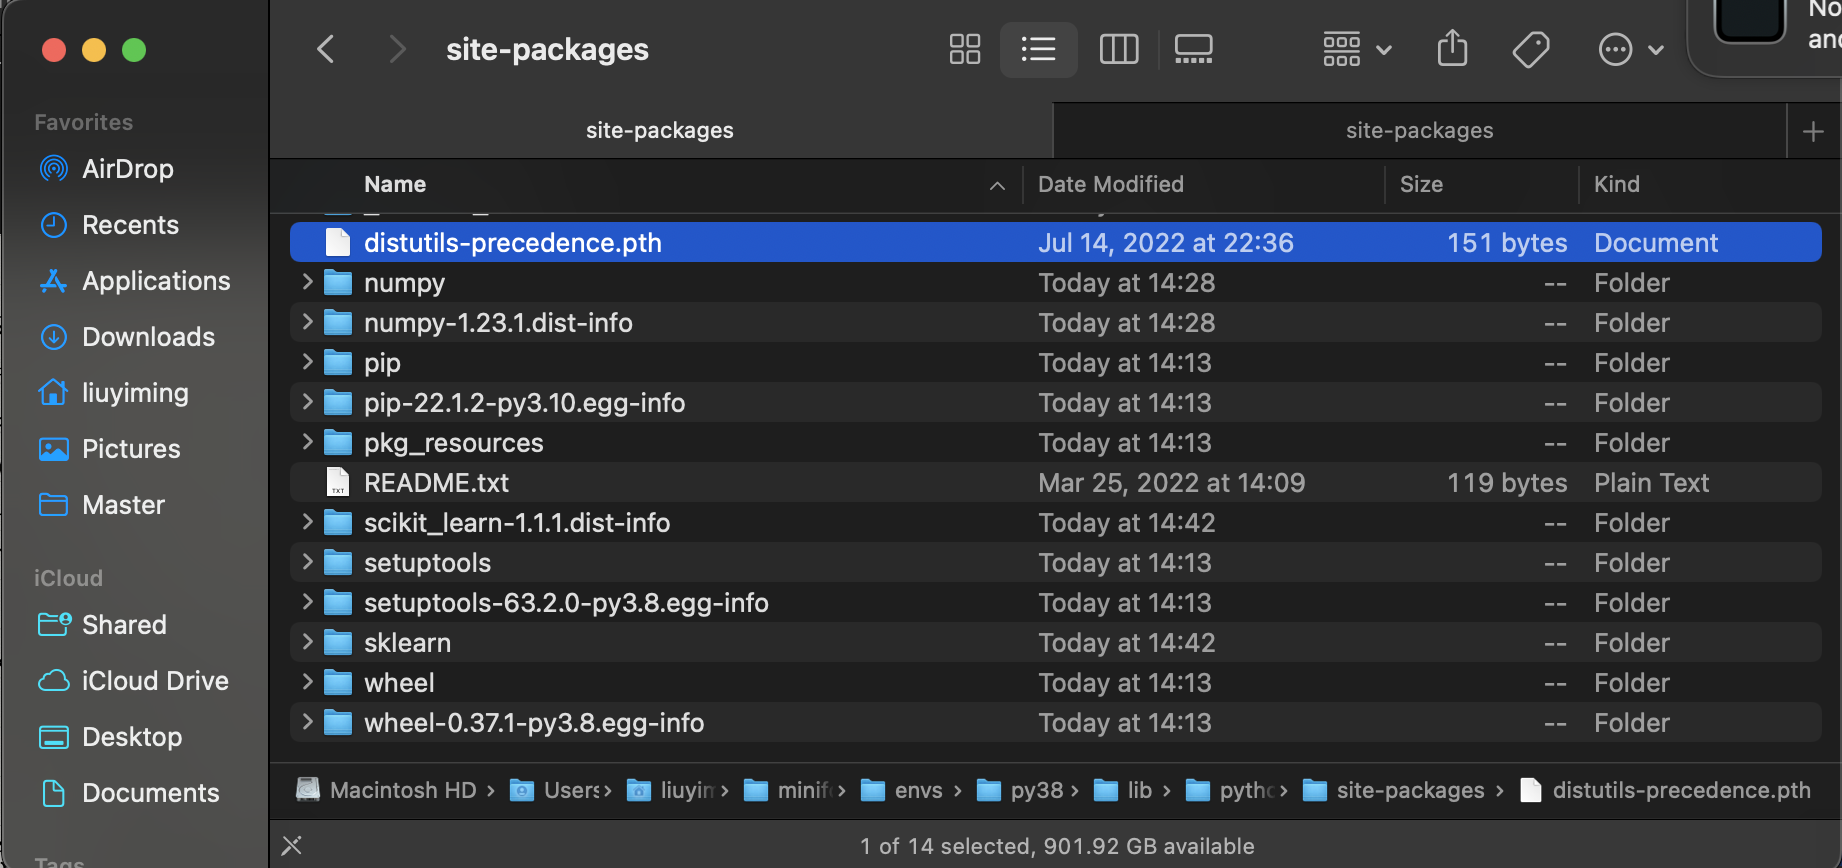Hide the path bar using X icon
Image resolution: width=1842 pixels, height=868 pixels.
click(x=292, y=846)
